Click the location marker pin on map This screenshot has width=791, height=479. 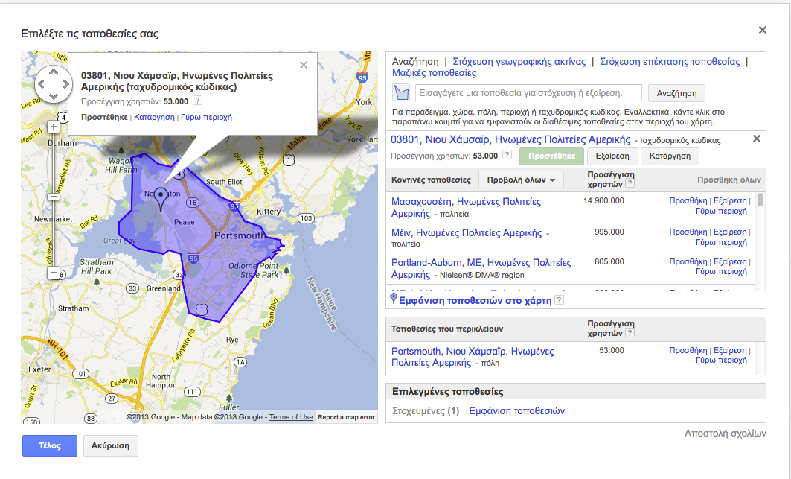[161, 199]
